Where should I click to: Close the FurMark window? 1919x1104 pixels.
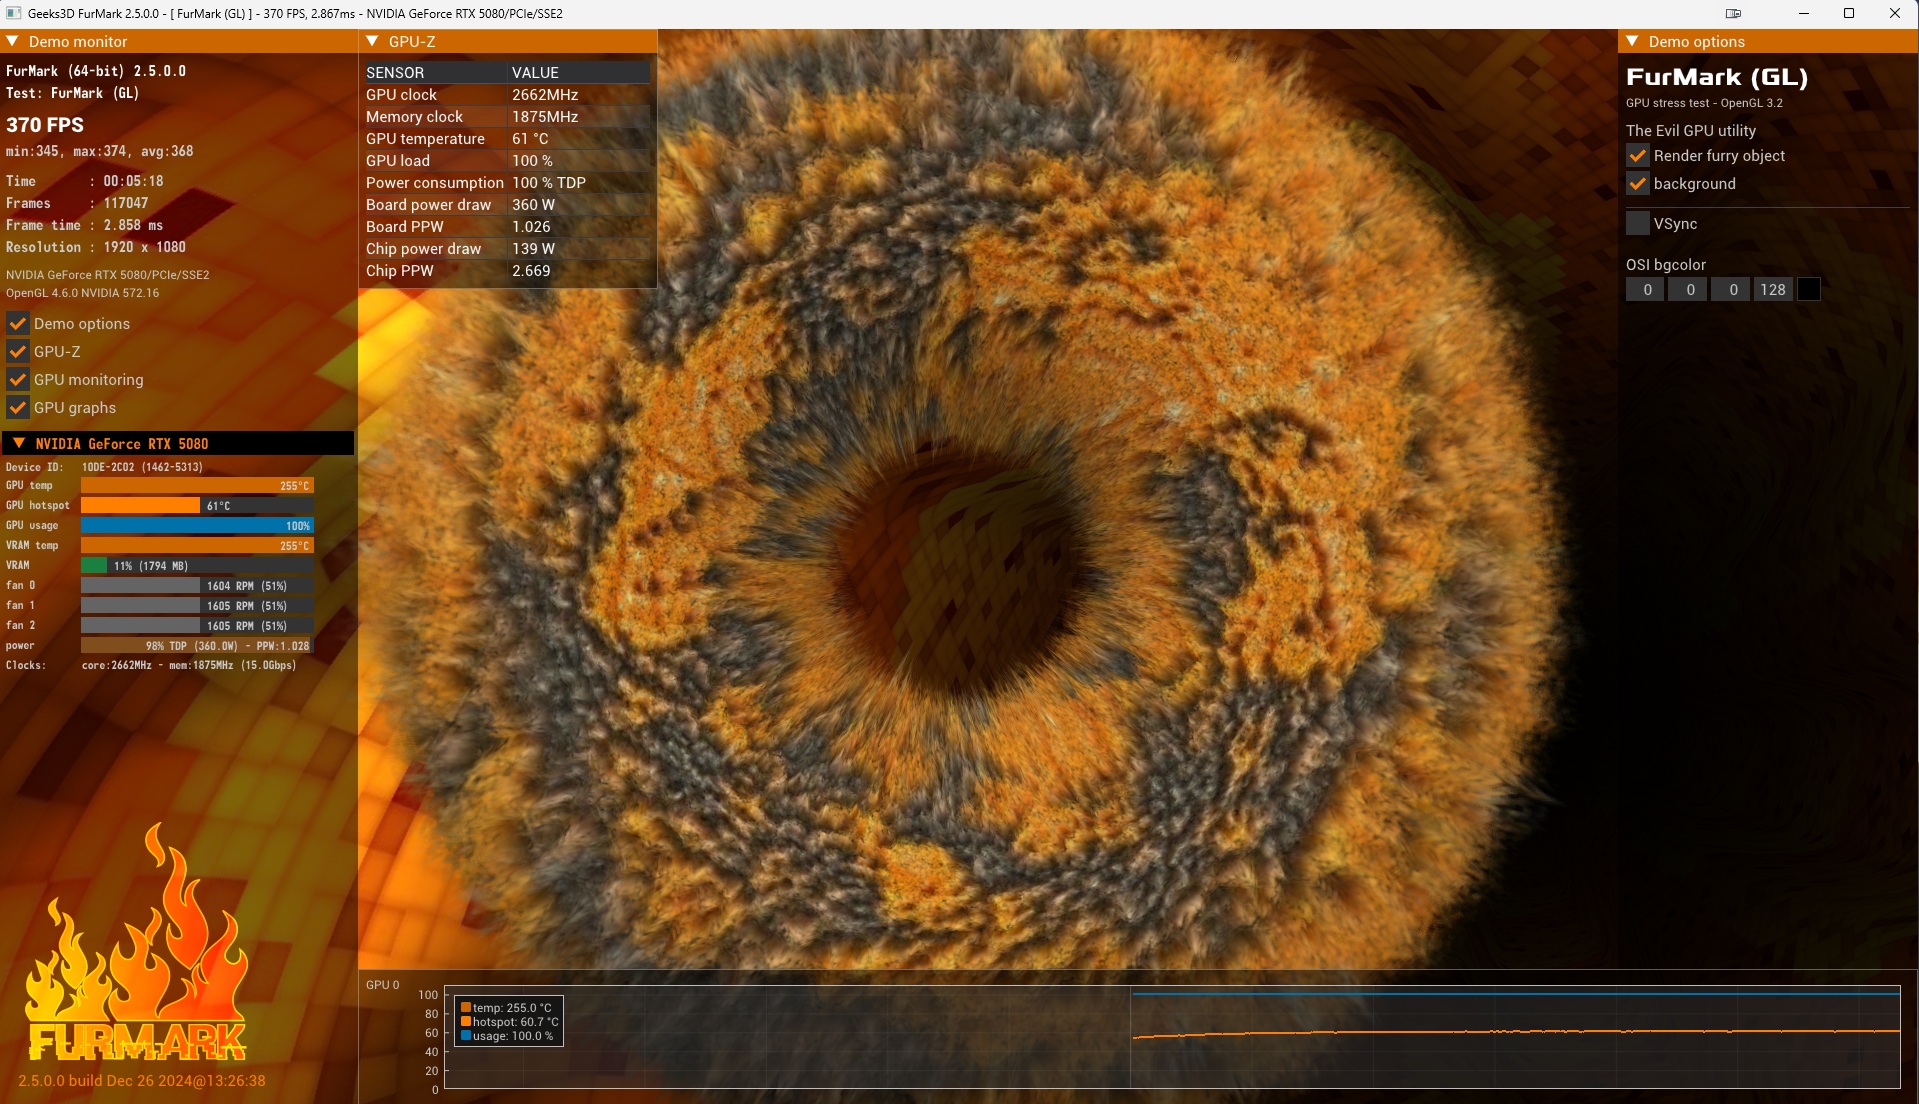(x=1894, y=13)
